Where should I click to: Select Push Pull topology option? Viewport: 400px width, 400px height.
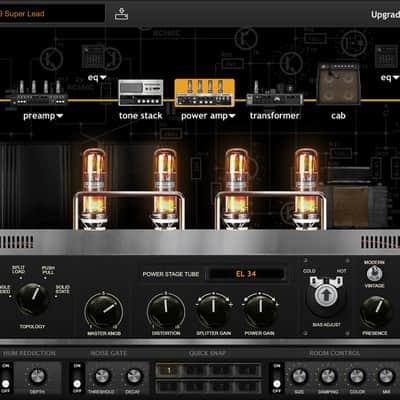(48, 270)
